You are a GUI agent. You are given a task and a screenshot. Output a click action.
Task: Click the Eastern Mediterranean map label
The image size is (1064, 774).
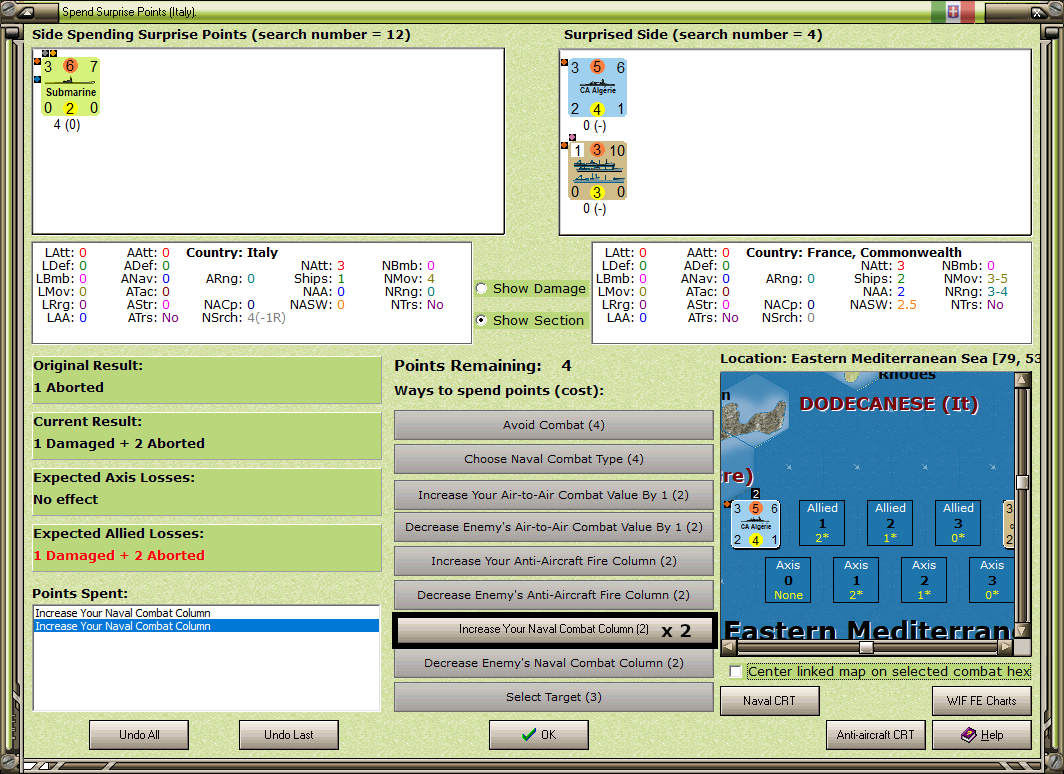(869, 631)
